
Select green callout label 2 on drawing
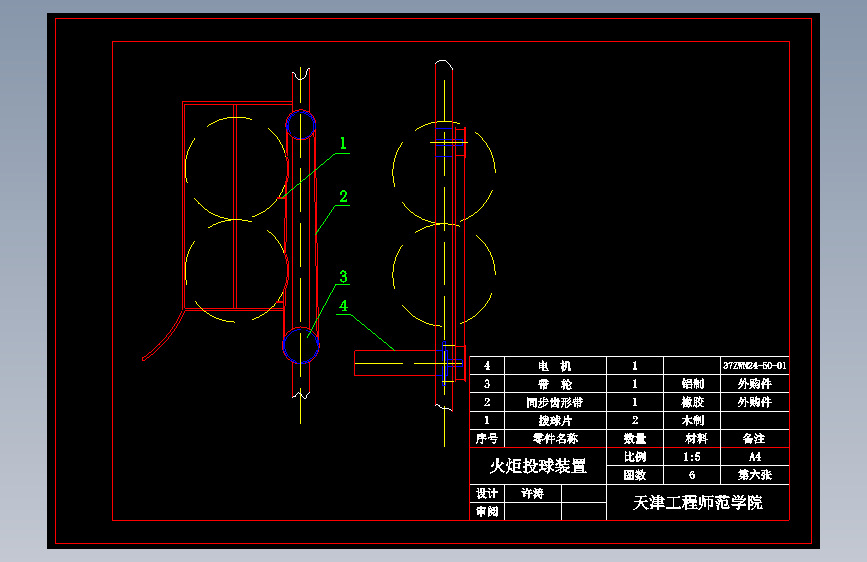[x=343, y=196]
